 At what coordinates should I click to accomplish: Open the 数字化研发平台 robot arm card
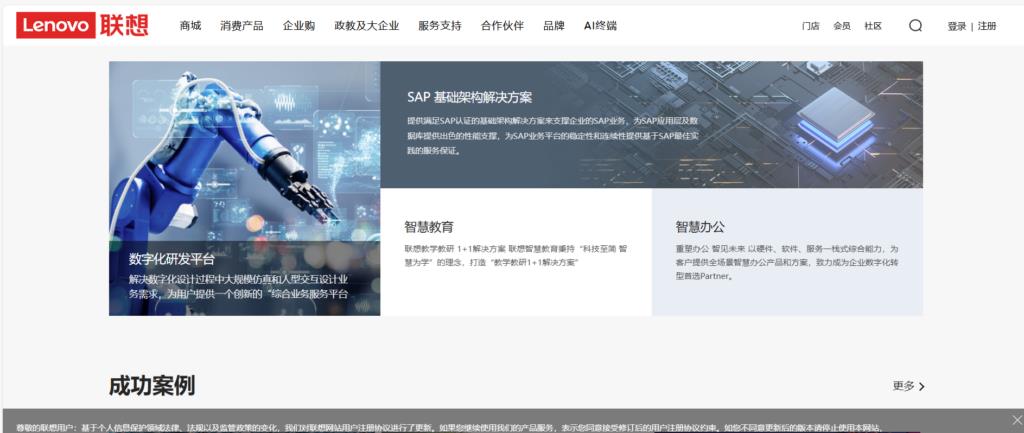tap(244, 188)
